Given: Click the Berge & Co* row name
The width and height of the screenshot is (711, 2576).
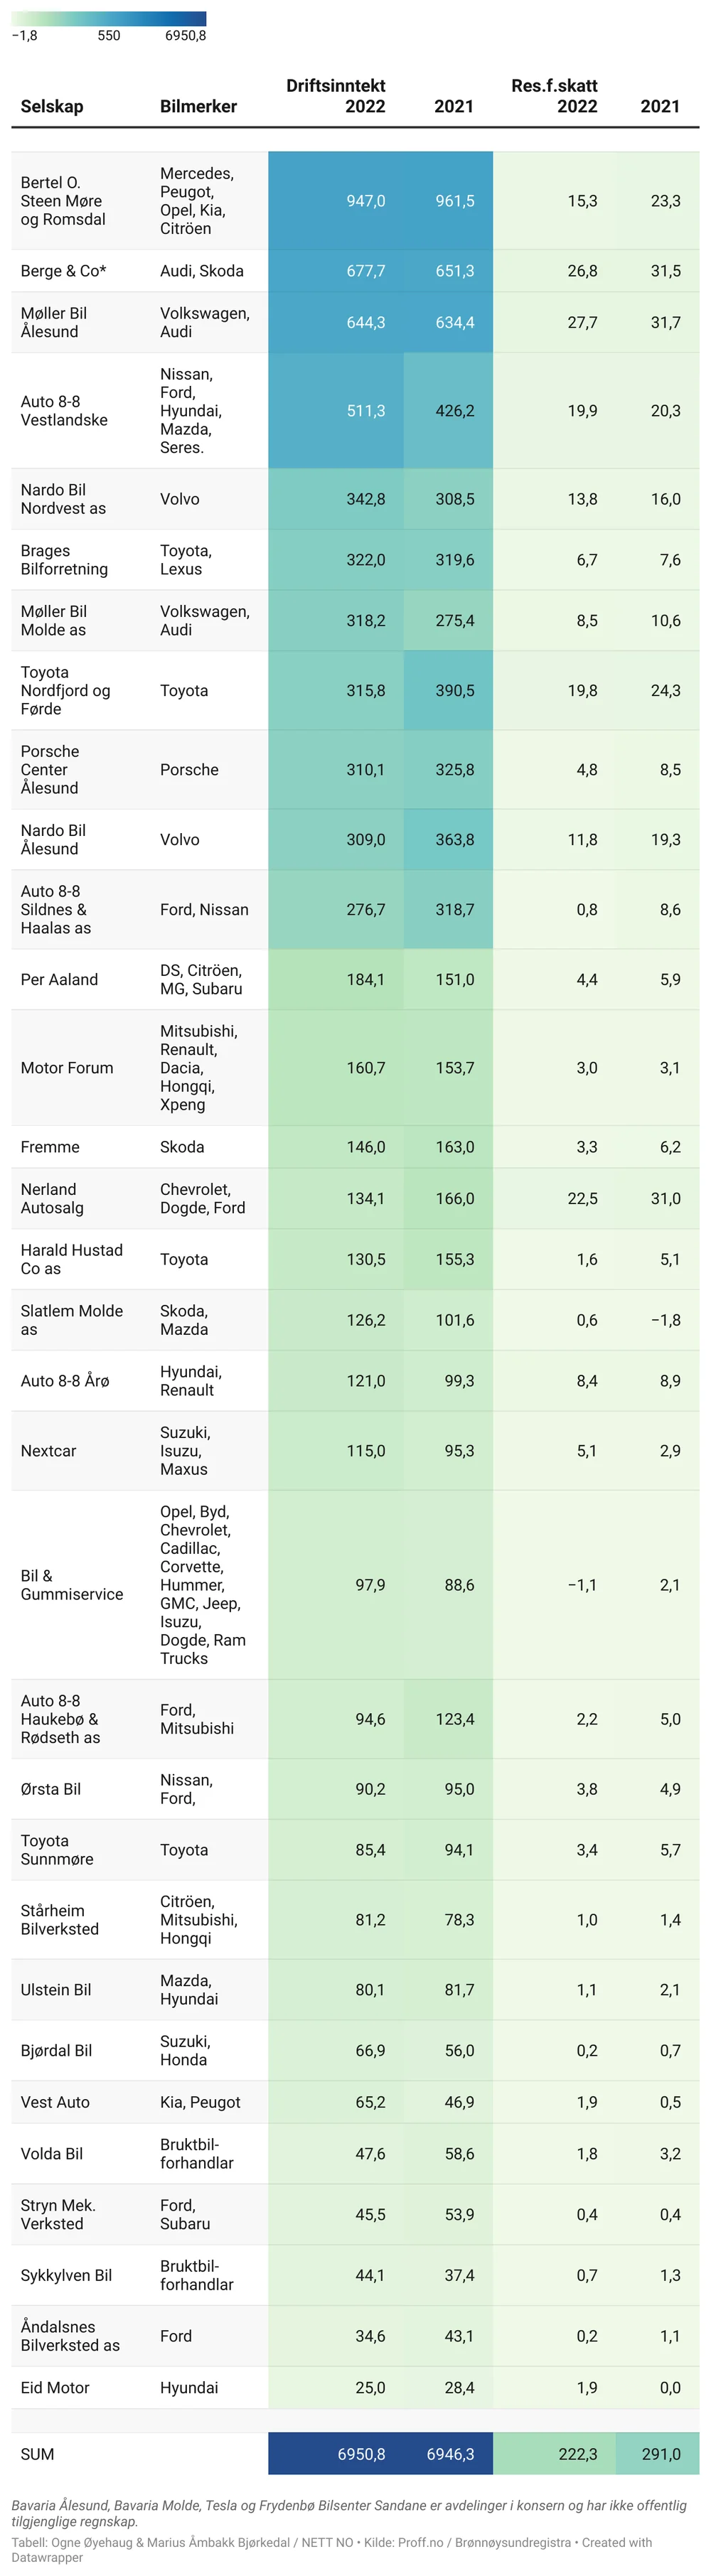Looking at the screenshot, I should coord(63,271).
